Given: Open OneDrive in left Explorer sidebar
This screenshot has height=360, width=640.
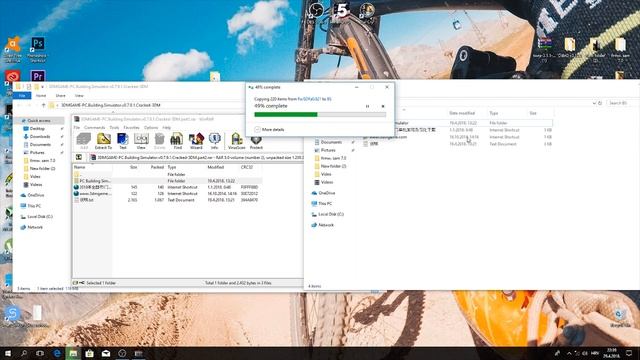Looking at the screenshot, I should click(36, 195).
